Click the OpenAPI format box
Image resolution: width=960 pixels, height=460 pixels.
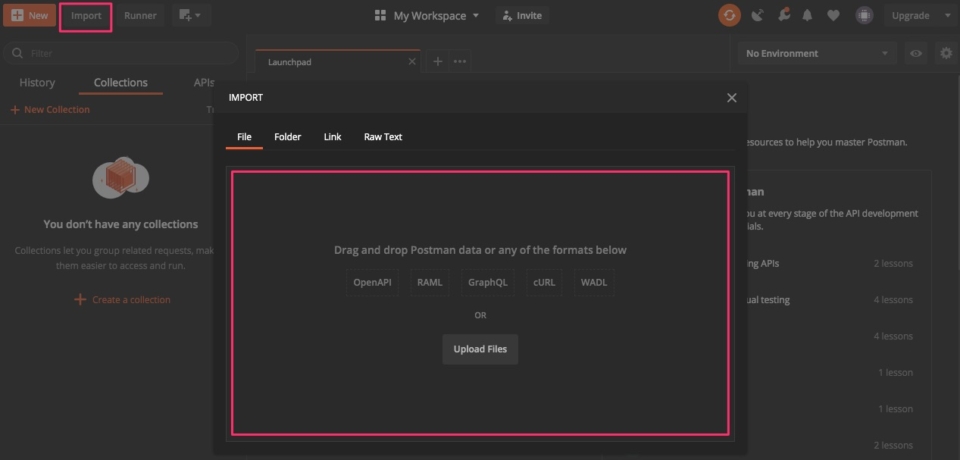(x=372, y=283)
